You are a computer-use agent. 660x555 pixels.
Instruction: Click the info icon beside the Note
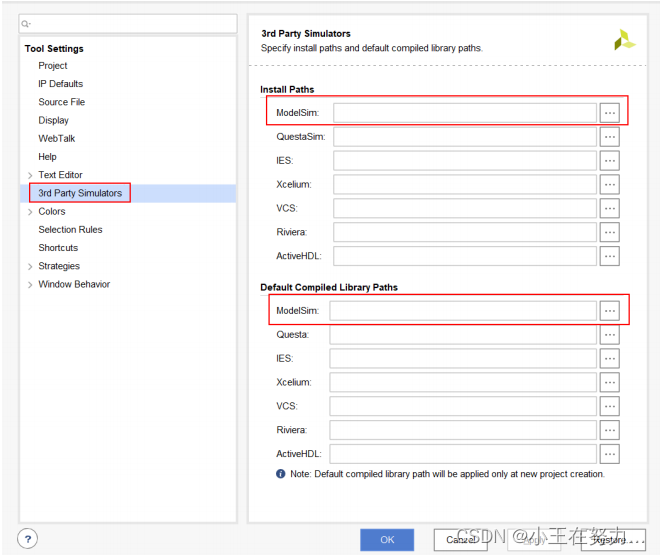click(x=281, y=474)
